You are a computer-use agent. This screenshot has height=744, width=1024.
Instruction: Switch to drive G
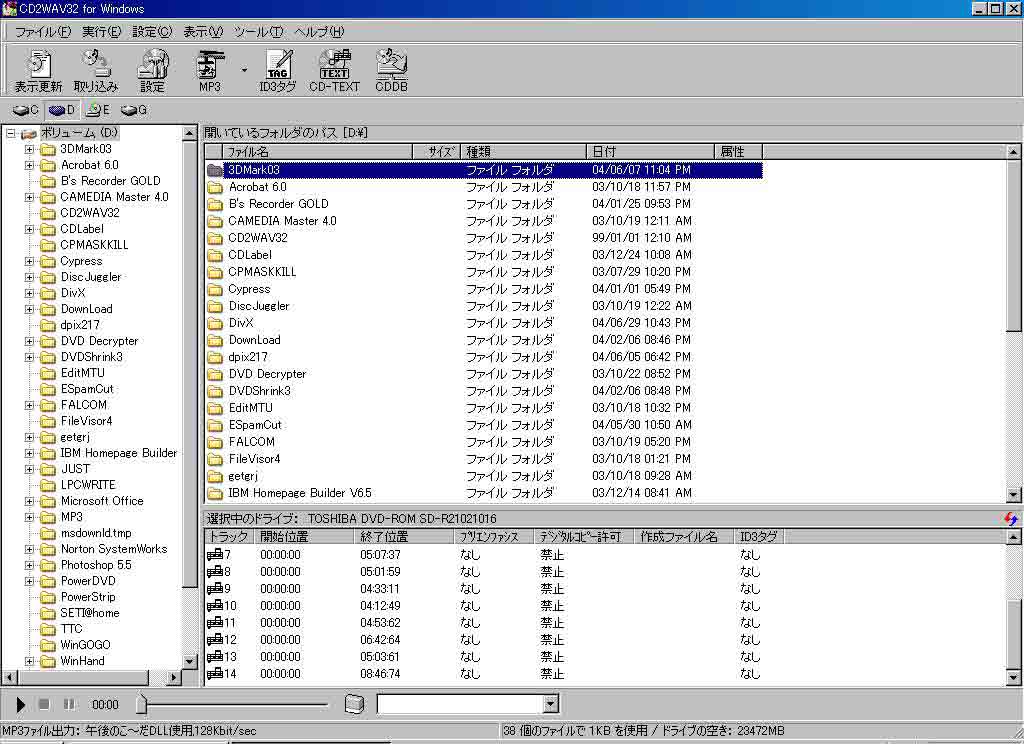coord(134,110)
